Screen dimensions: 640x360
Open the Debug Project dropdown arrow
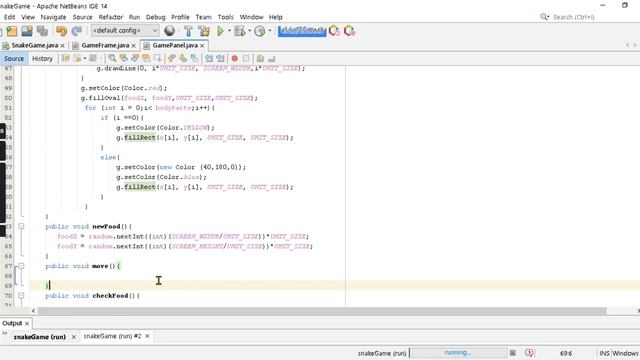coord(249,31)
